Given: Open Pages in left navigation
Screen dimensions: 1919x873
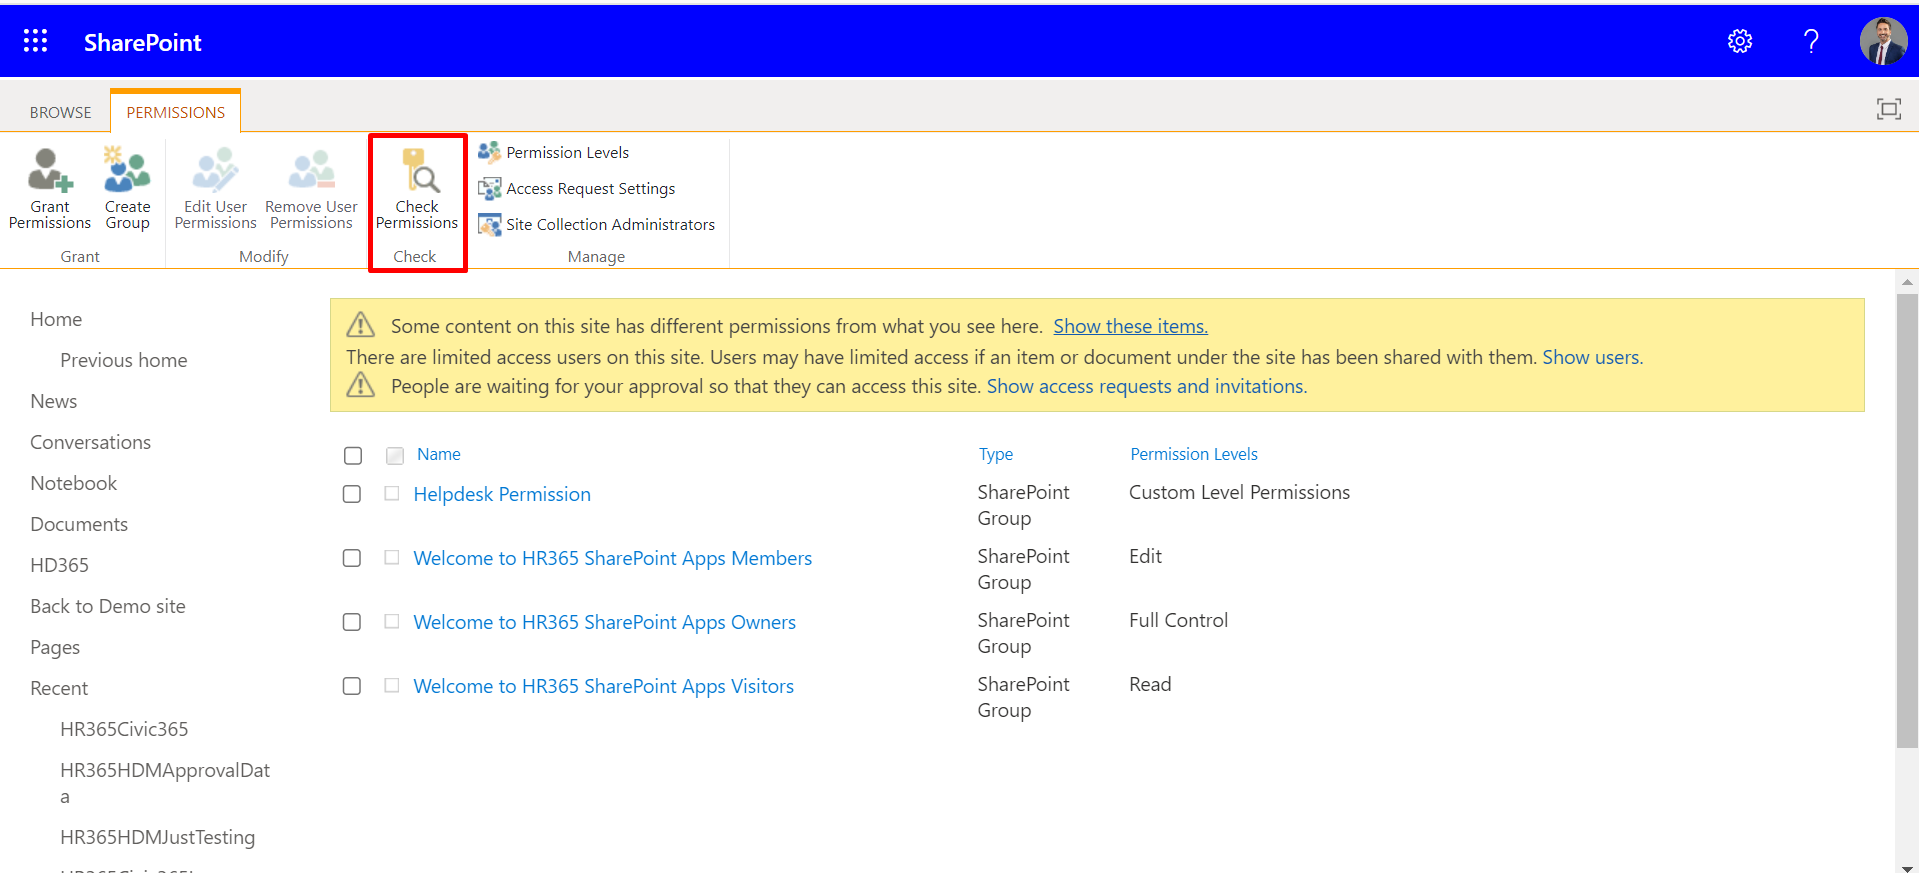Looking at the screenshot, I should click(55, 647).
